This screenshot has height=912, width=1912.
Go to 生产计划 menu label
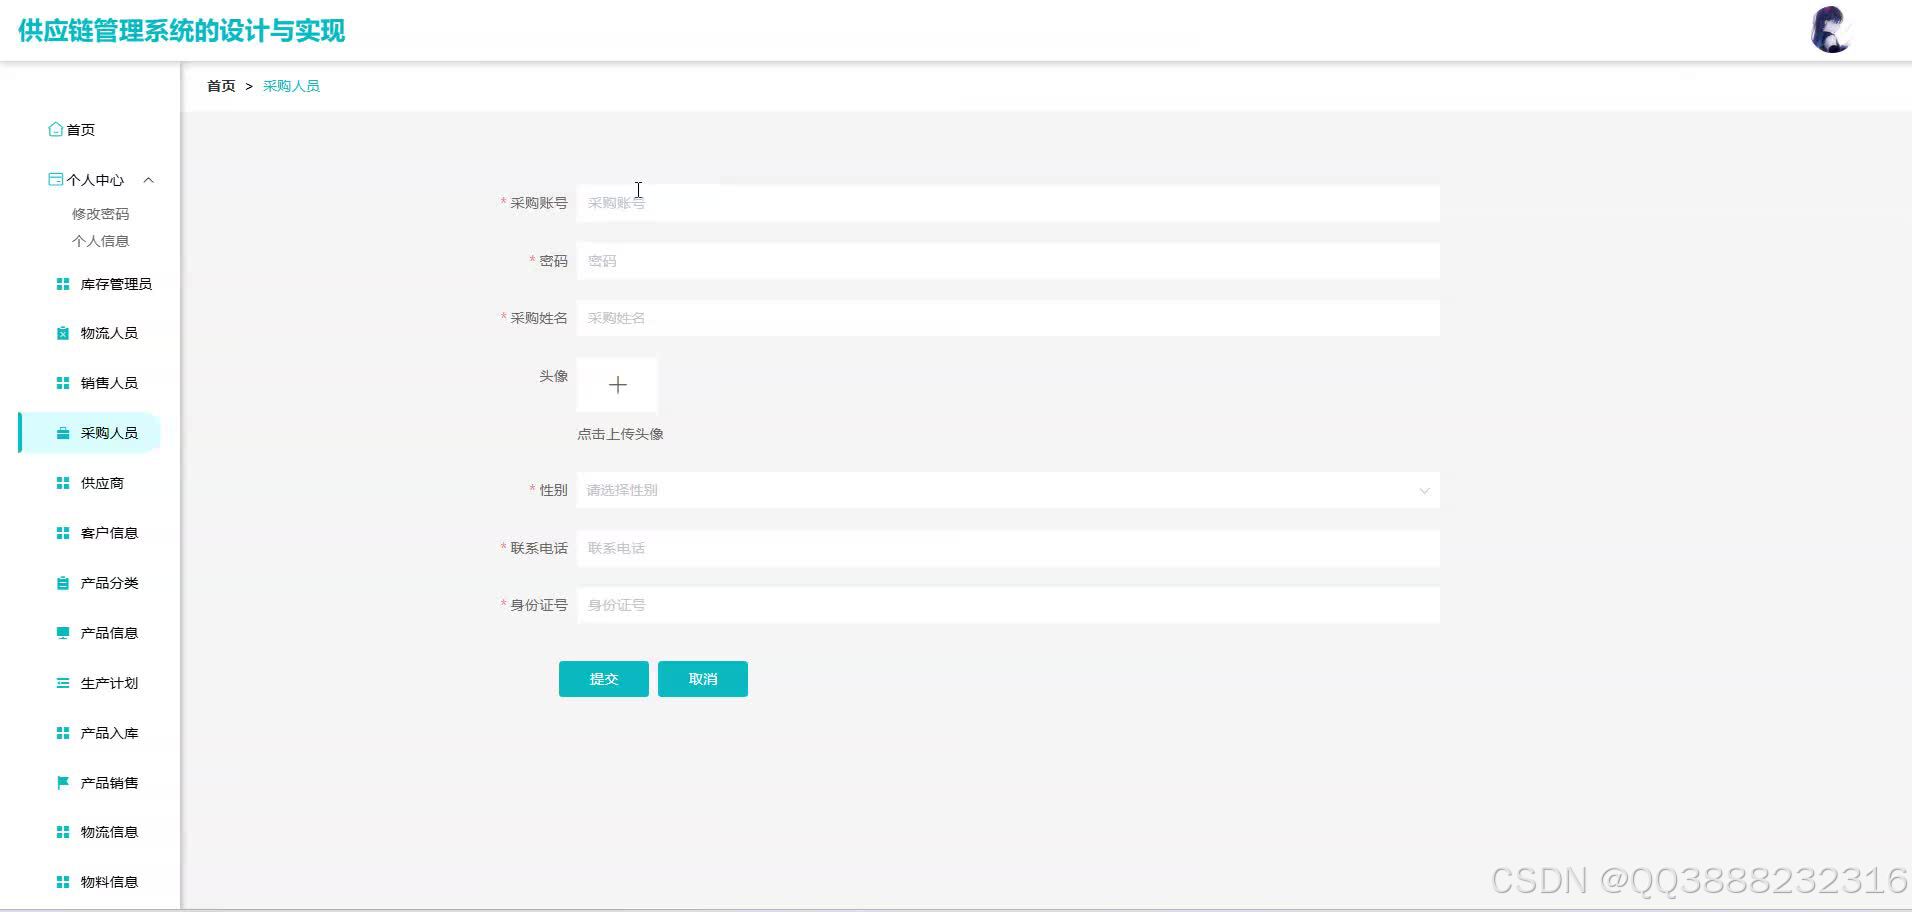(x=109, y=683)
